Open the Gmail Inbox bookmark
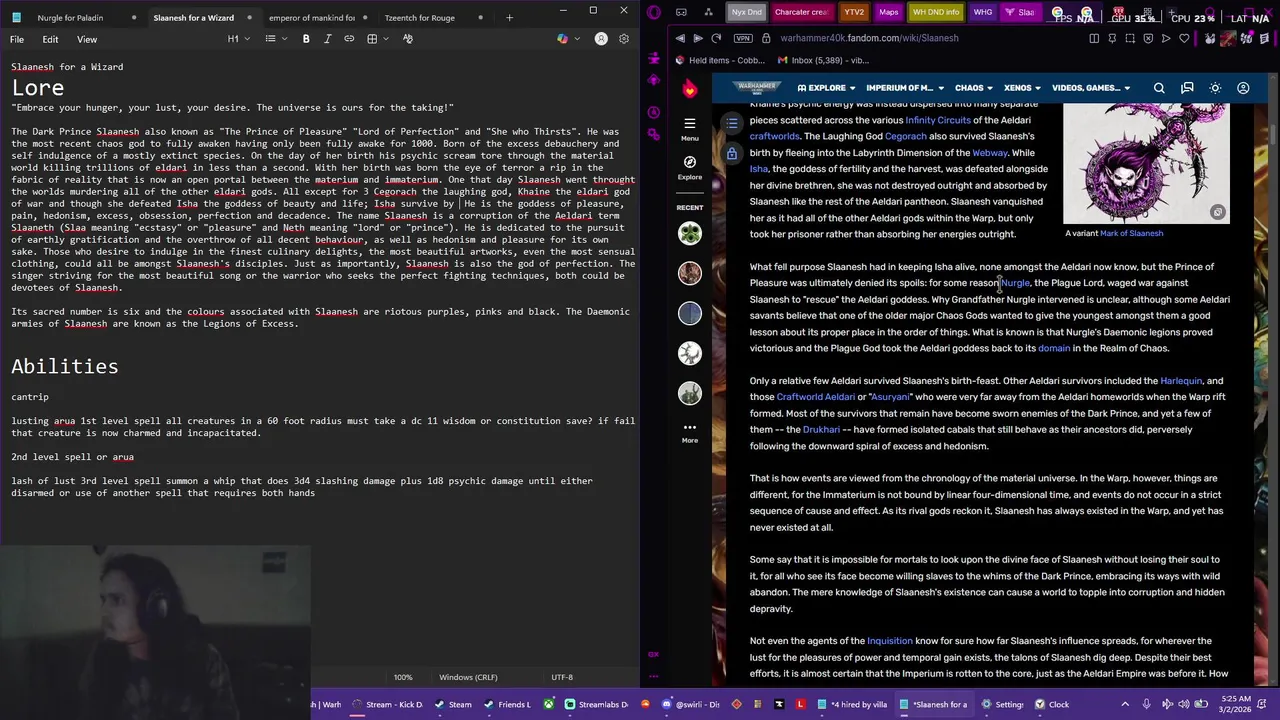The height and width of the screenshot is (720, 1280). [821, 60]
